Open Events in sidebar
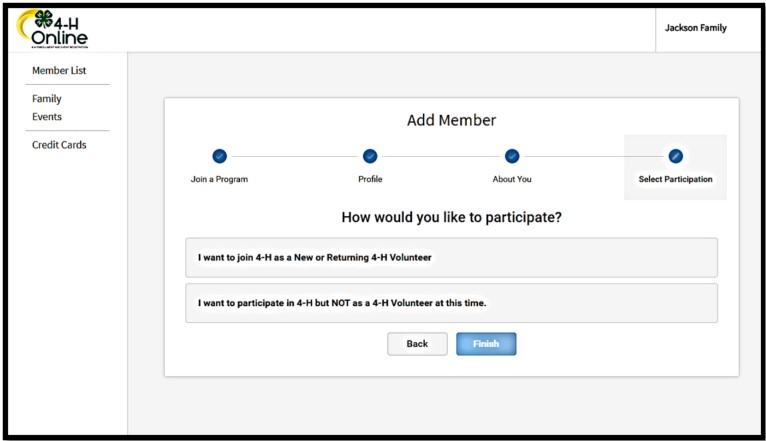The image size is (766, 441). [x=47, y=117]
